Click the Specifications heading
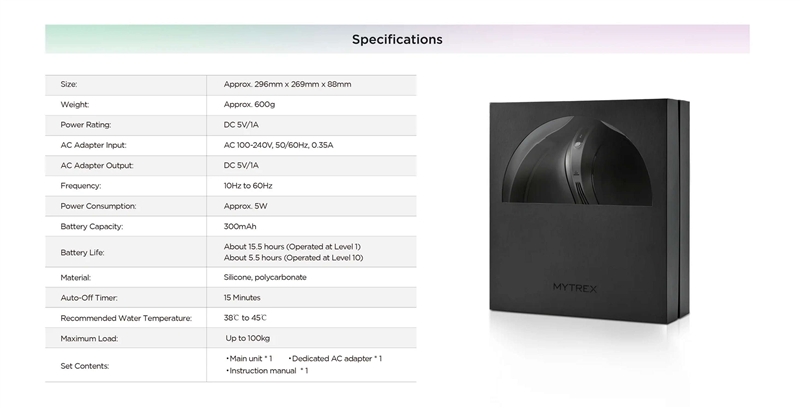The width and height of the screenshot is (800, 408). [x=397, y=40]
